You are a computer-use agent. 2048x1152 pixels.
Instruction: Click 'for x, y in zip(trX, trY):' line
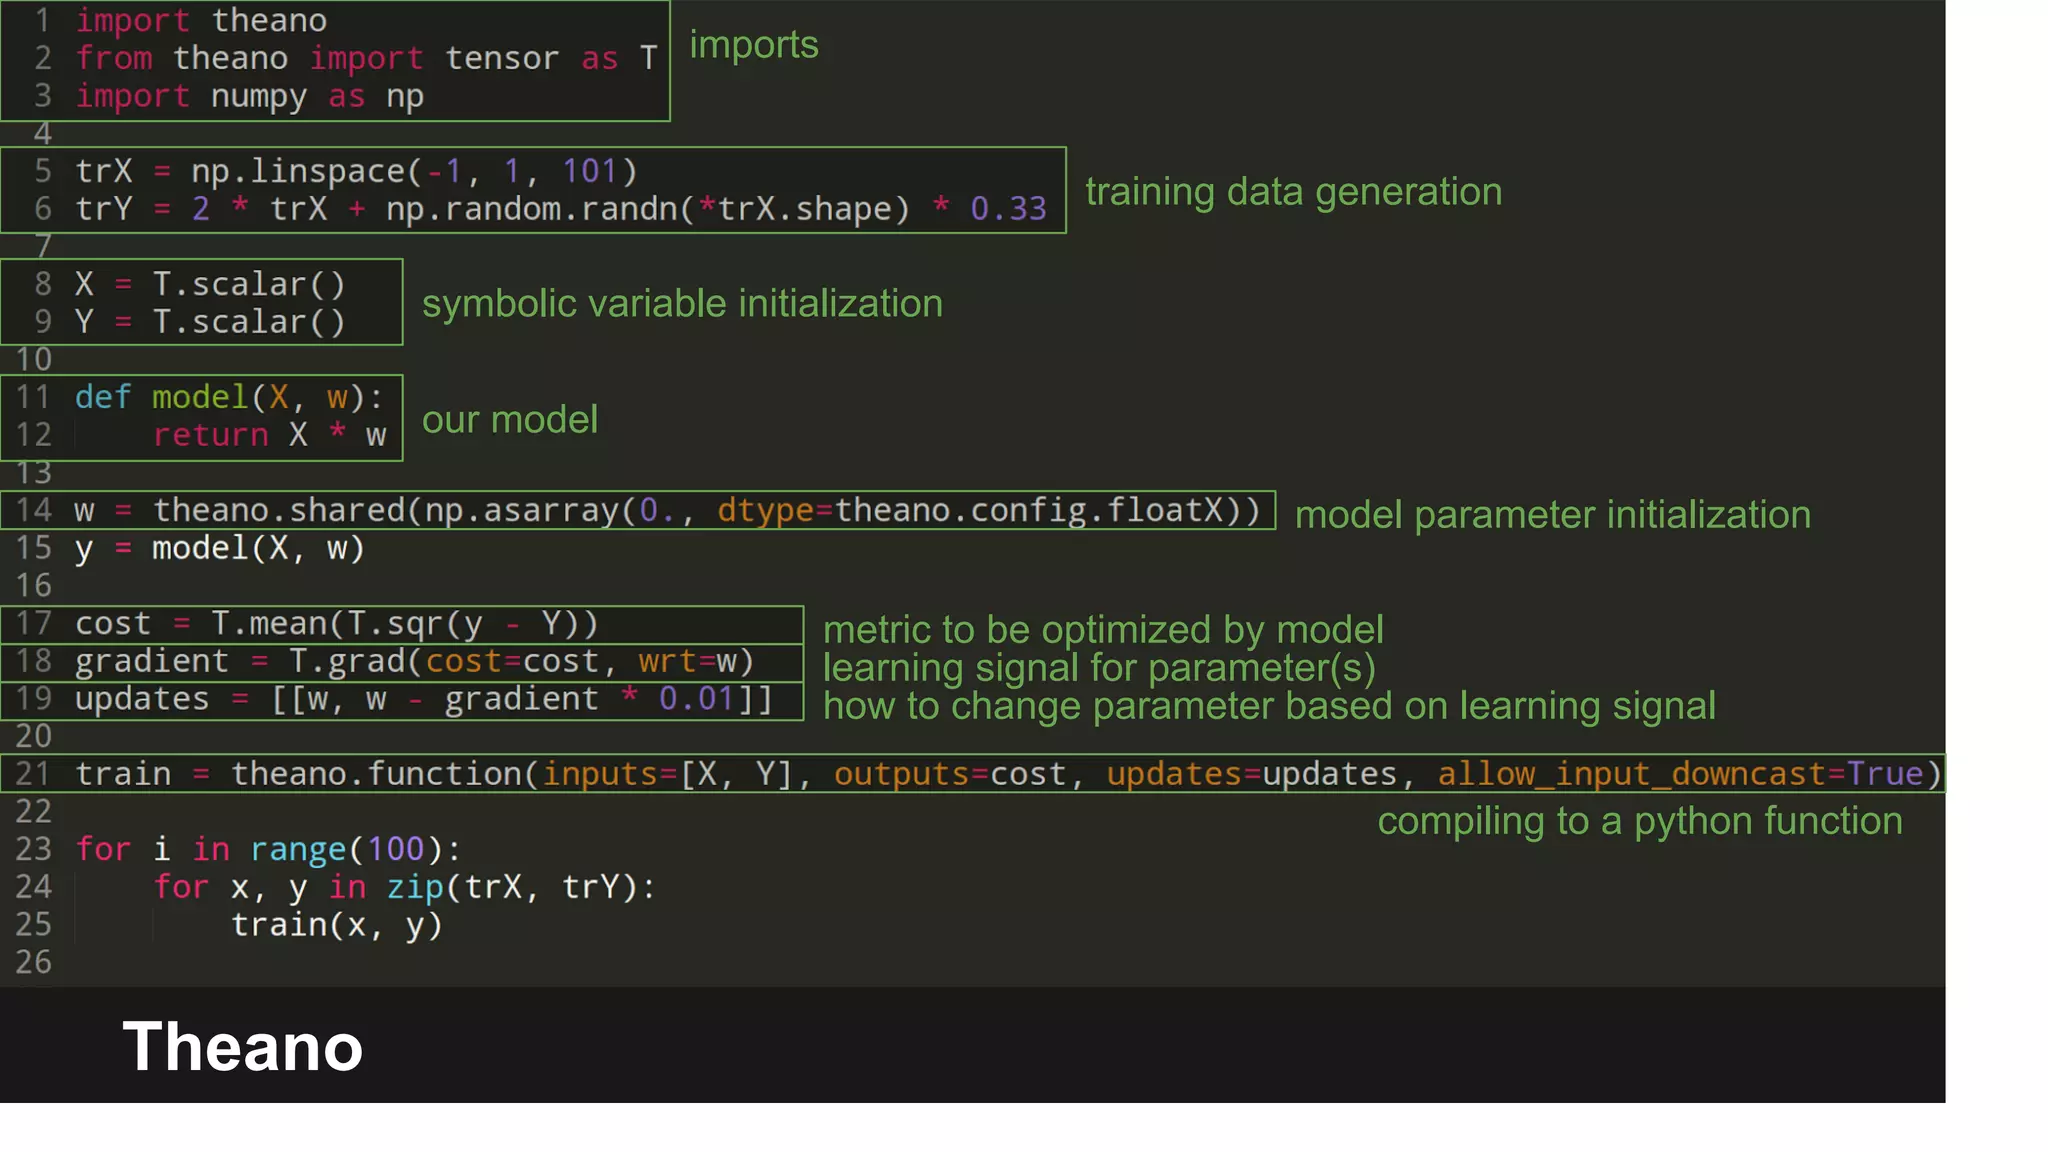pos(404,888)
